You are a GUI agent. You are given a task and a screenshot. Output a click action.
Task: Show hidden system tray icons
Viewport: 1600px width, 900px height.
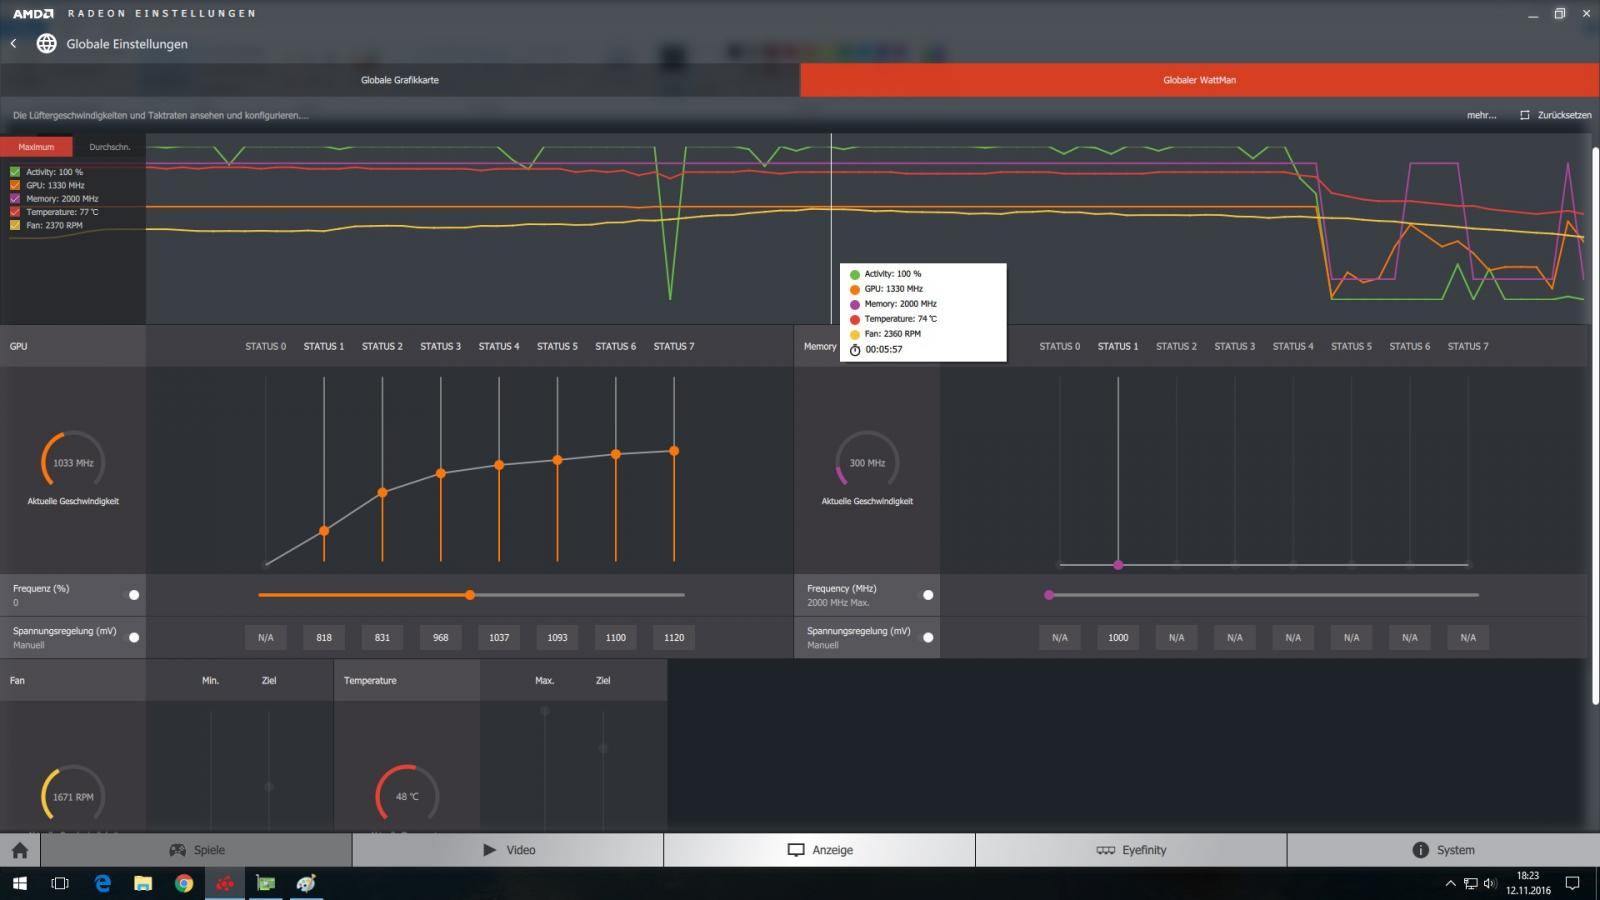[x=1451, y=883]
